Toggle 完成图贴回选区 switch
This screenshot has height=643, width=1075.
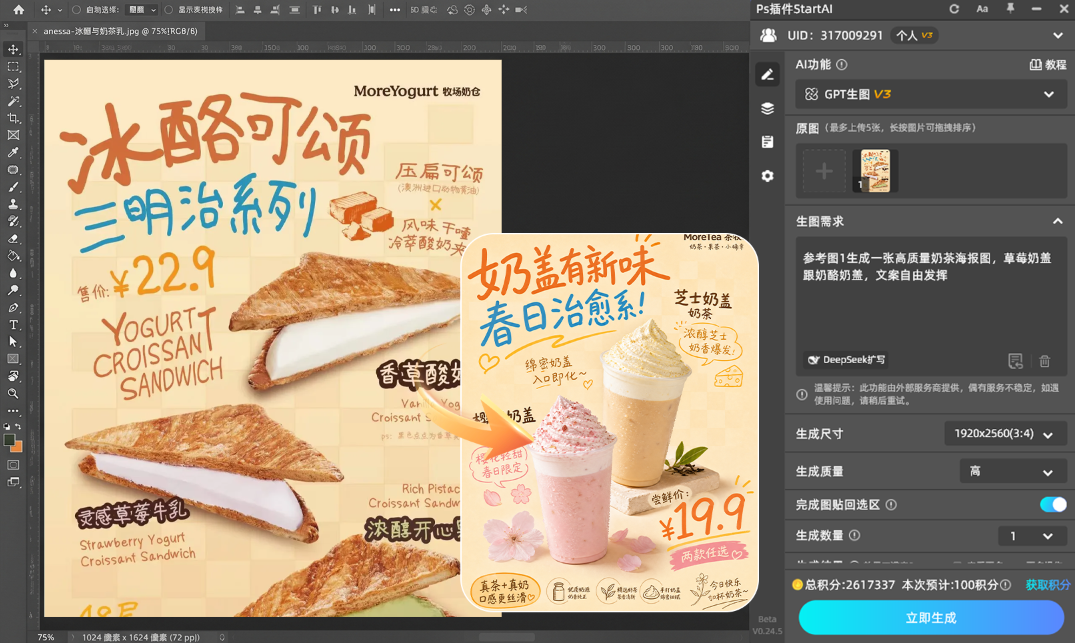click(1053, 505)
